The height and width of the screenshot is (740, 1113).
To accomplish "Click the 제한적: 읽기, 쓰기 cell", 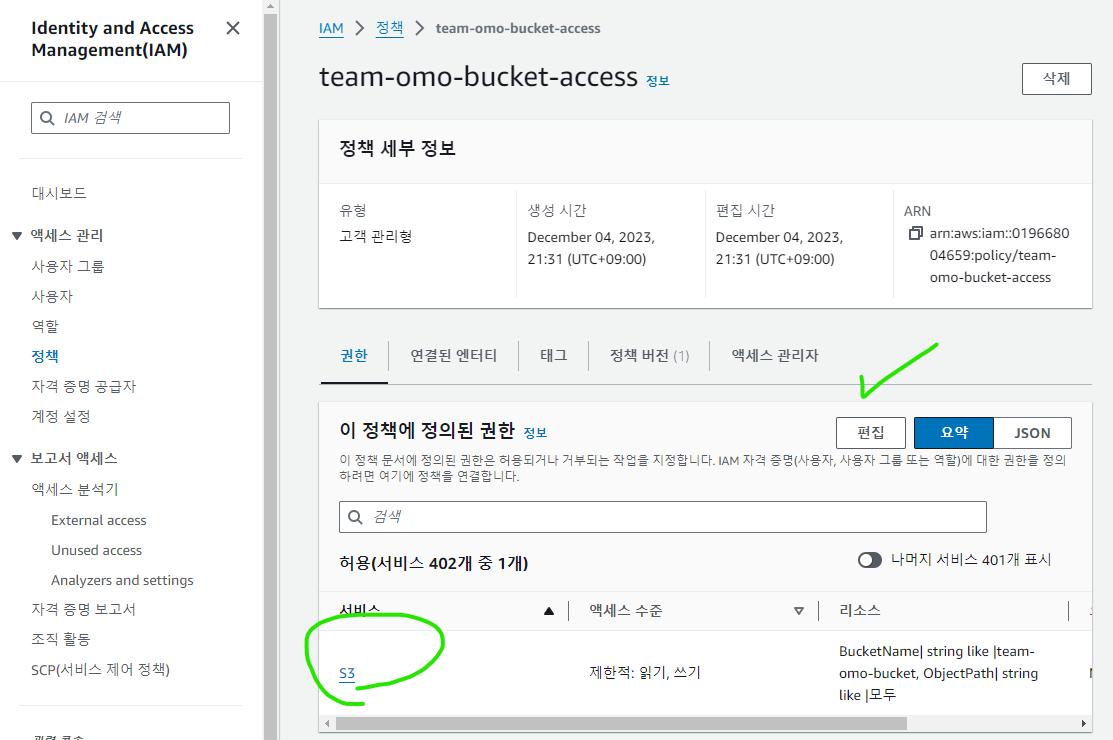I will coord(645,672).
